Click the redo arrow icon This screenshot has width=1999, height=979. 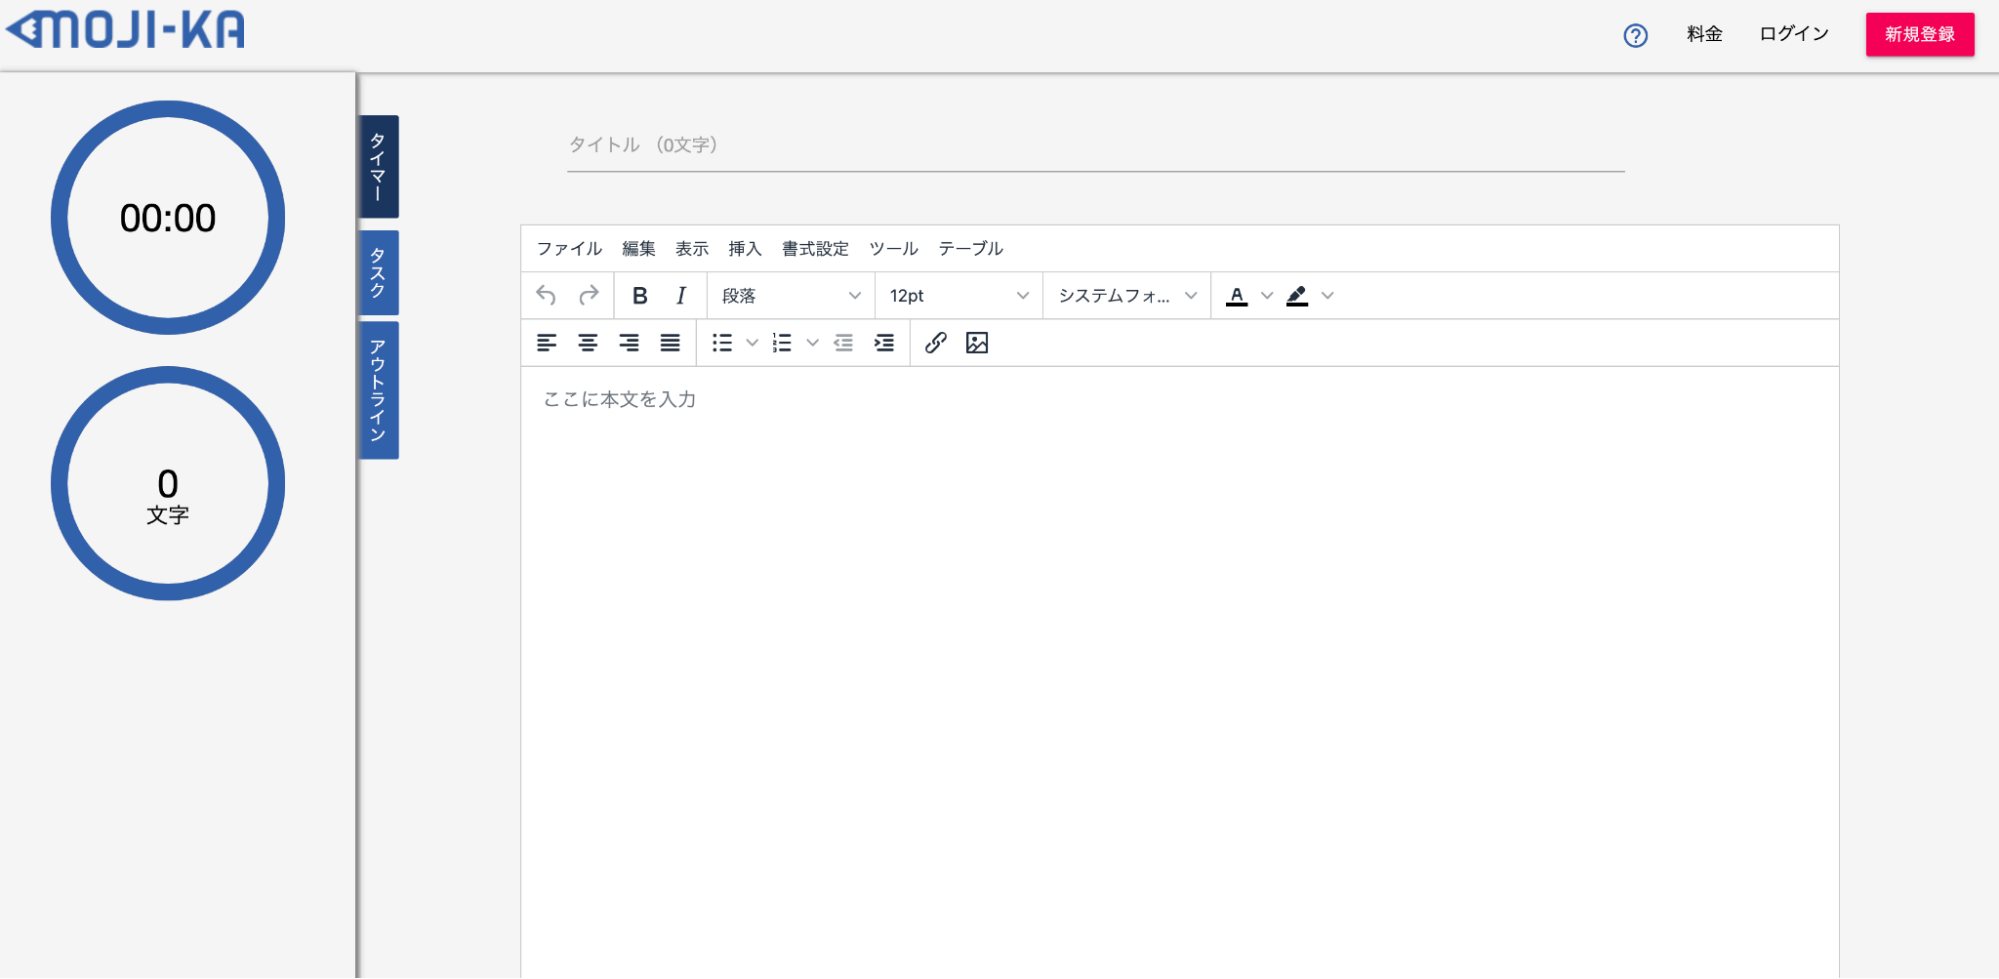pos(588,295)
